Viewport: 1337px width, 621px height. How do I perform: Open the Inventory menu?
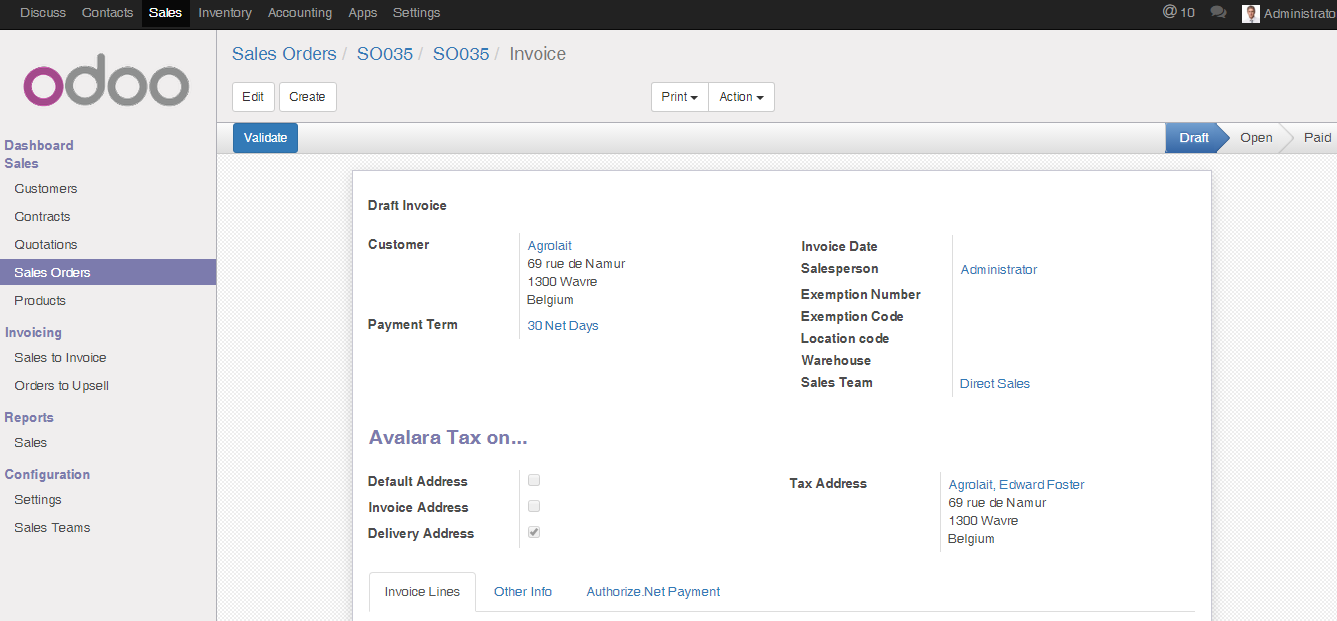point(225,13)
